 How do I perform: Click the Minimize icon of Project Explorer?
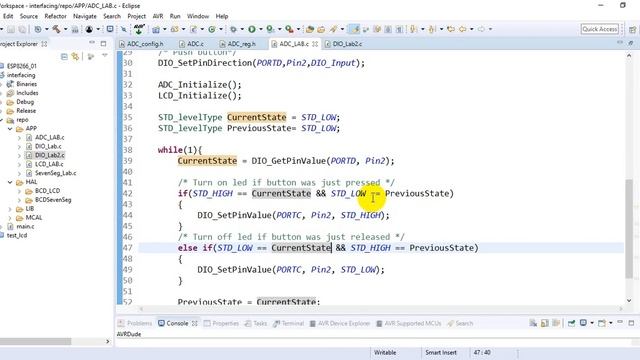coord(92,43)
